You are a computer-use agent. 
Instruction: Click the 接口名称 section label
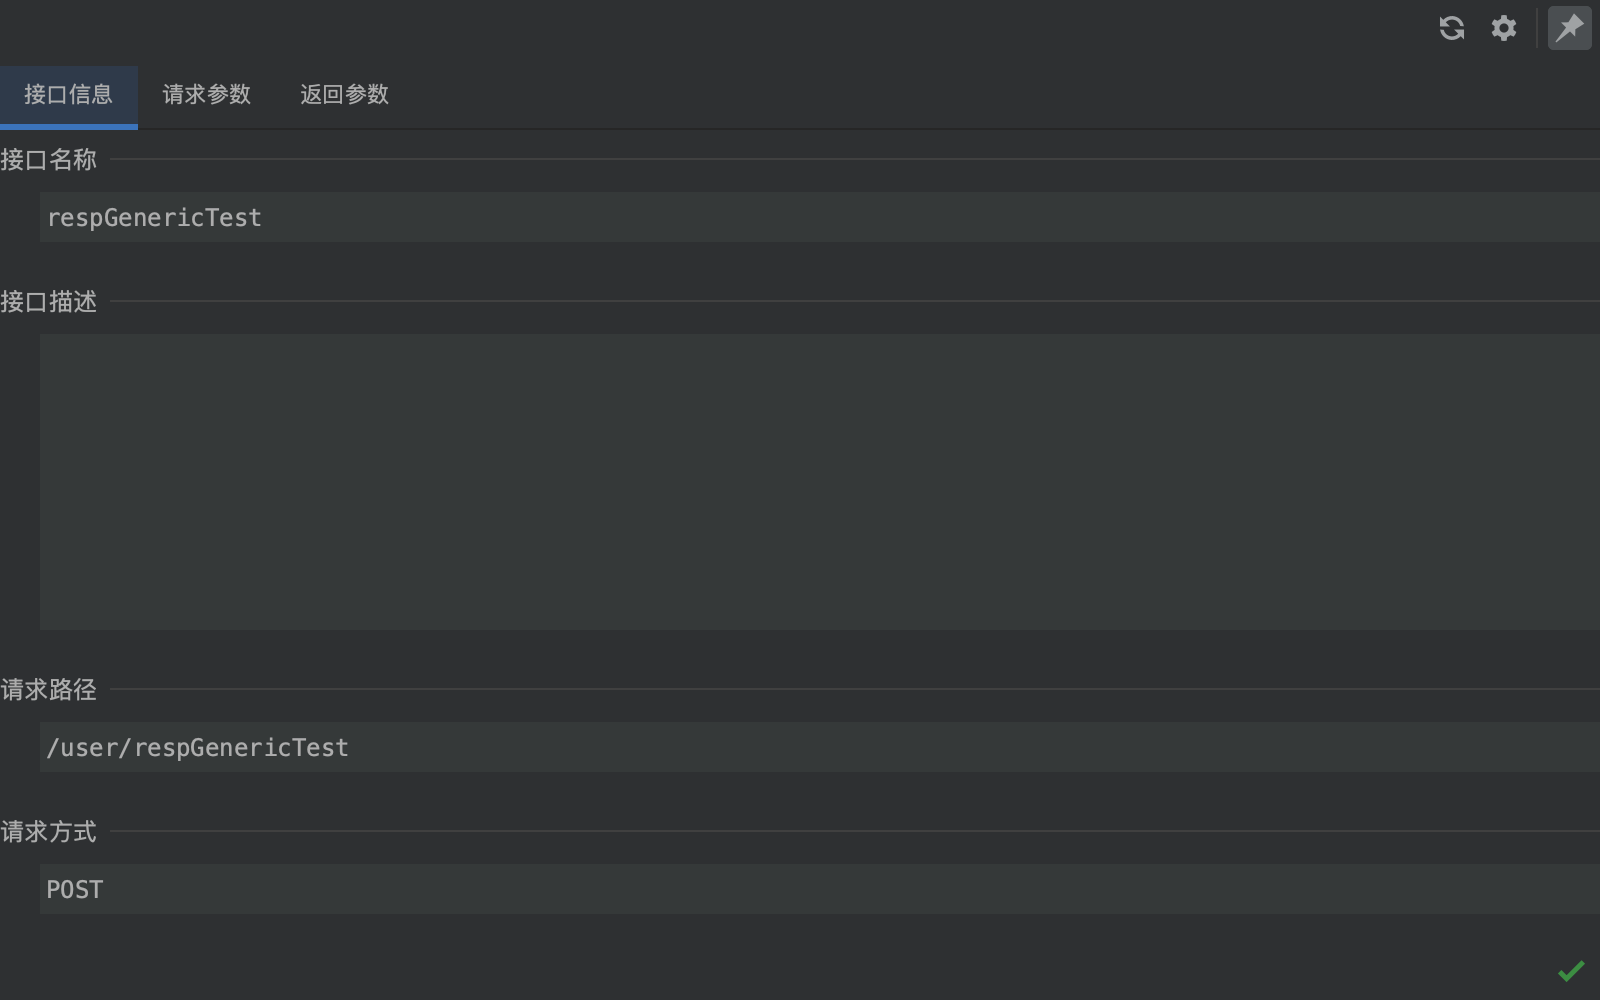click(48, 160)
